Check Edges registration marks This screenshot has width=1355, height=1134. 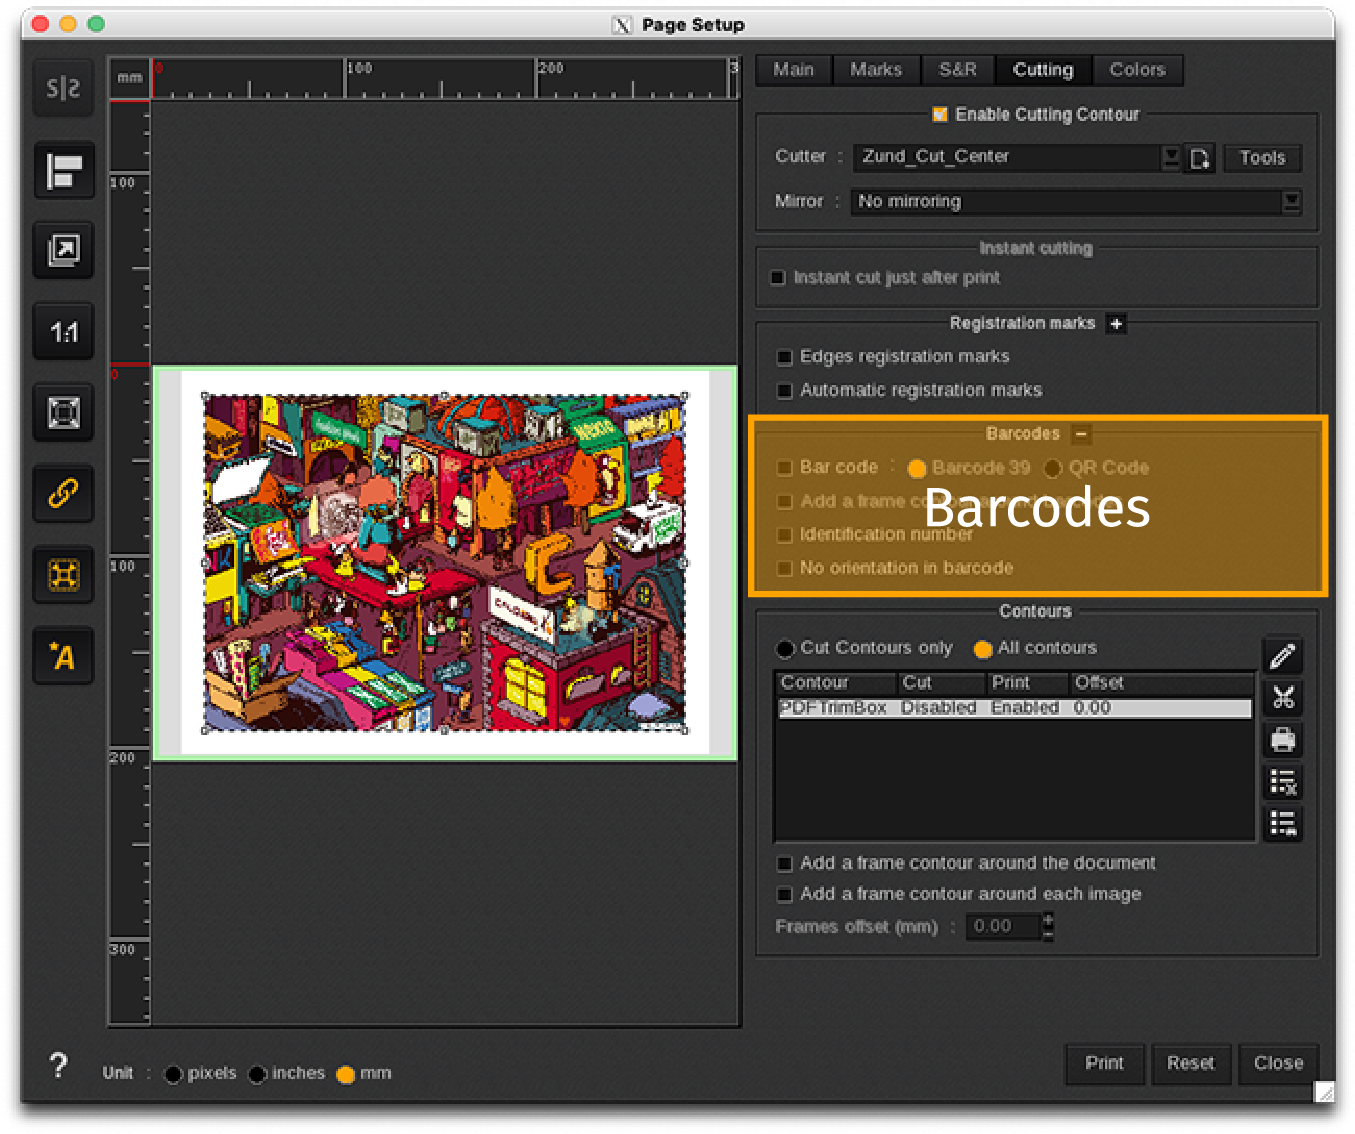[x=785, y=356]
